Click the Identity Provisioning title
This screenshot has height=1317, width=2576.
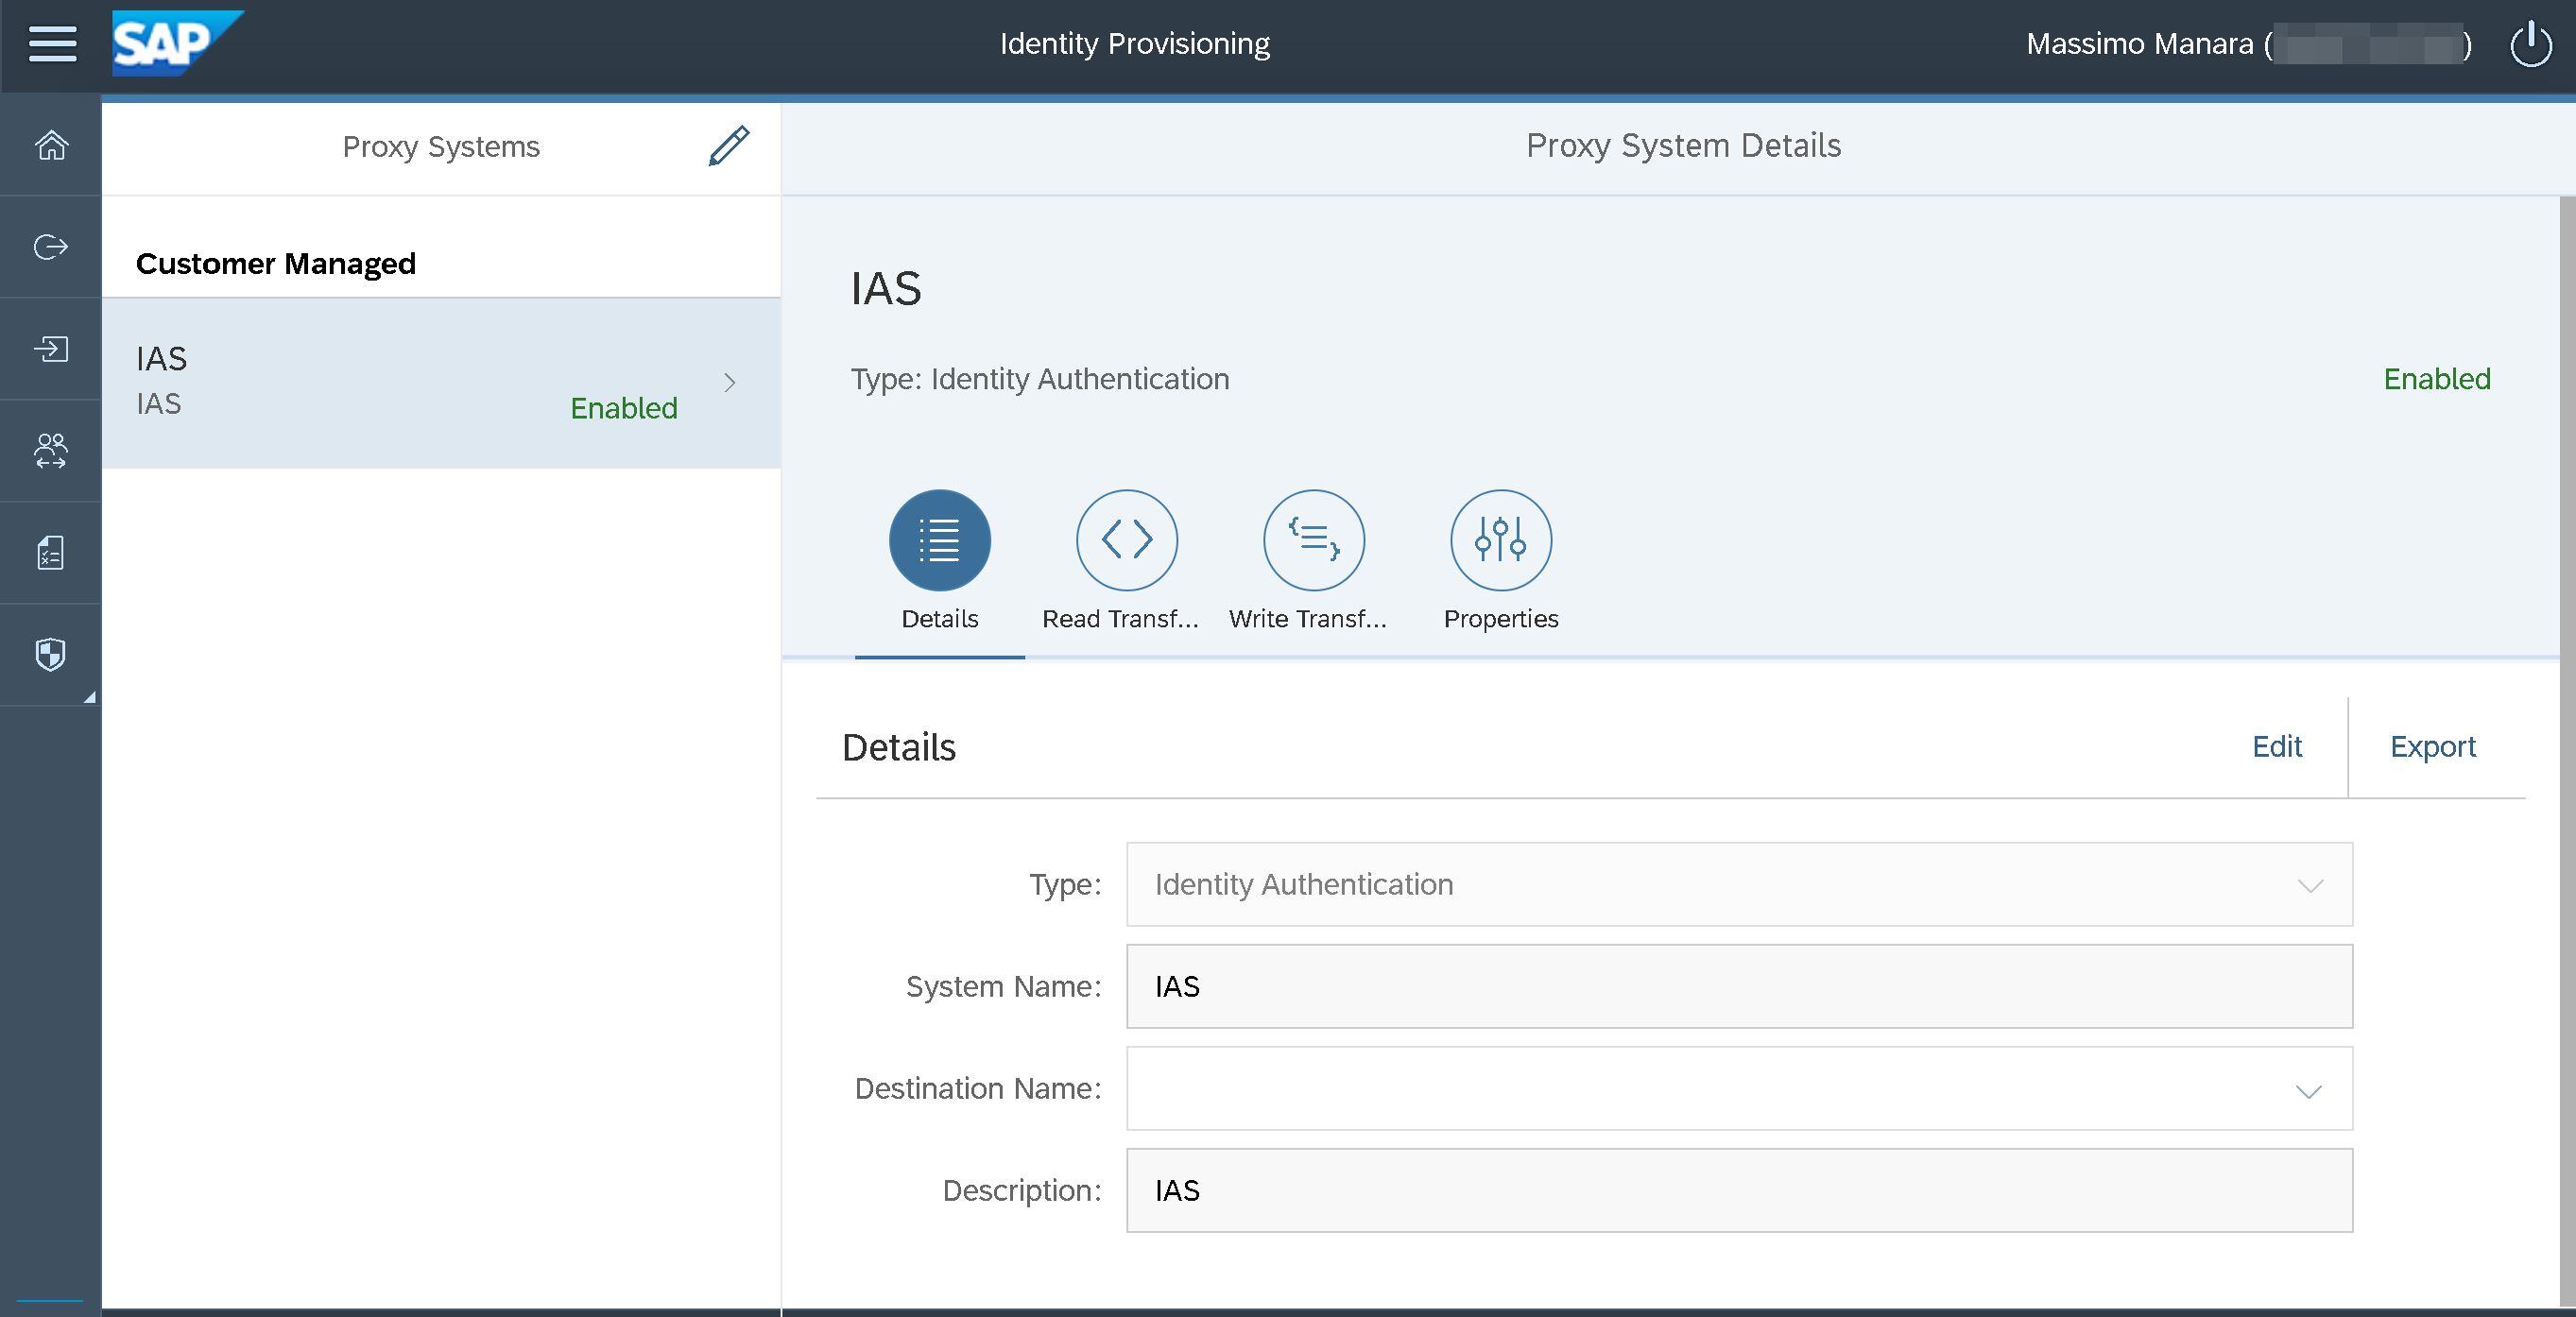1135,44
